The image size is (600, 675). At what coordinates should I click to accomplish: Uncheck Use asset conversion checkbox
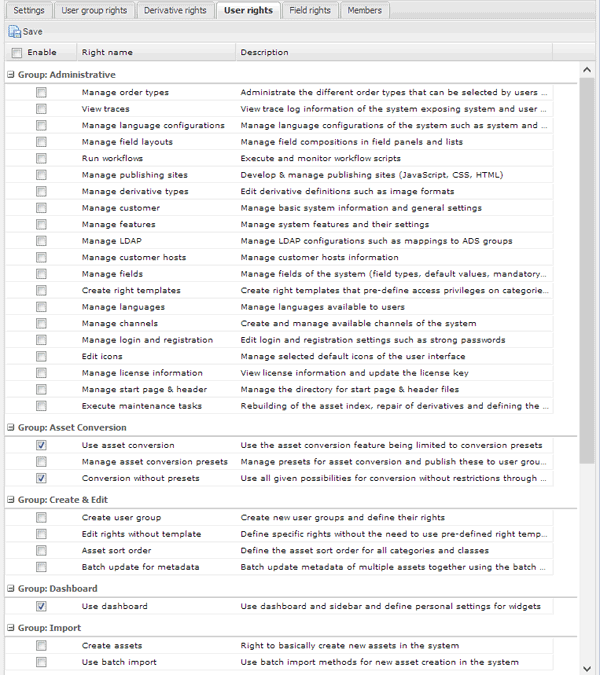coord(41,446)
